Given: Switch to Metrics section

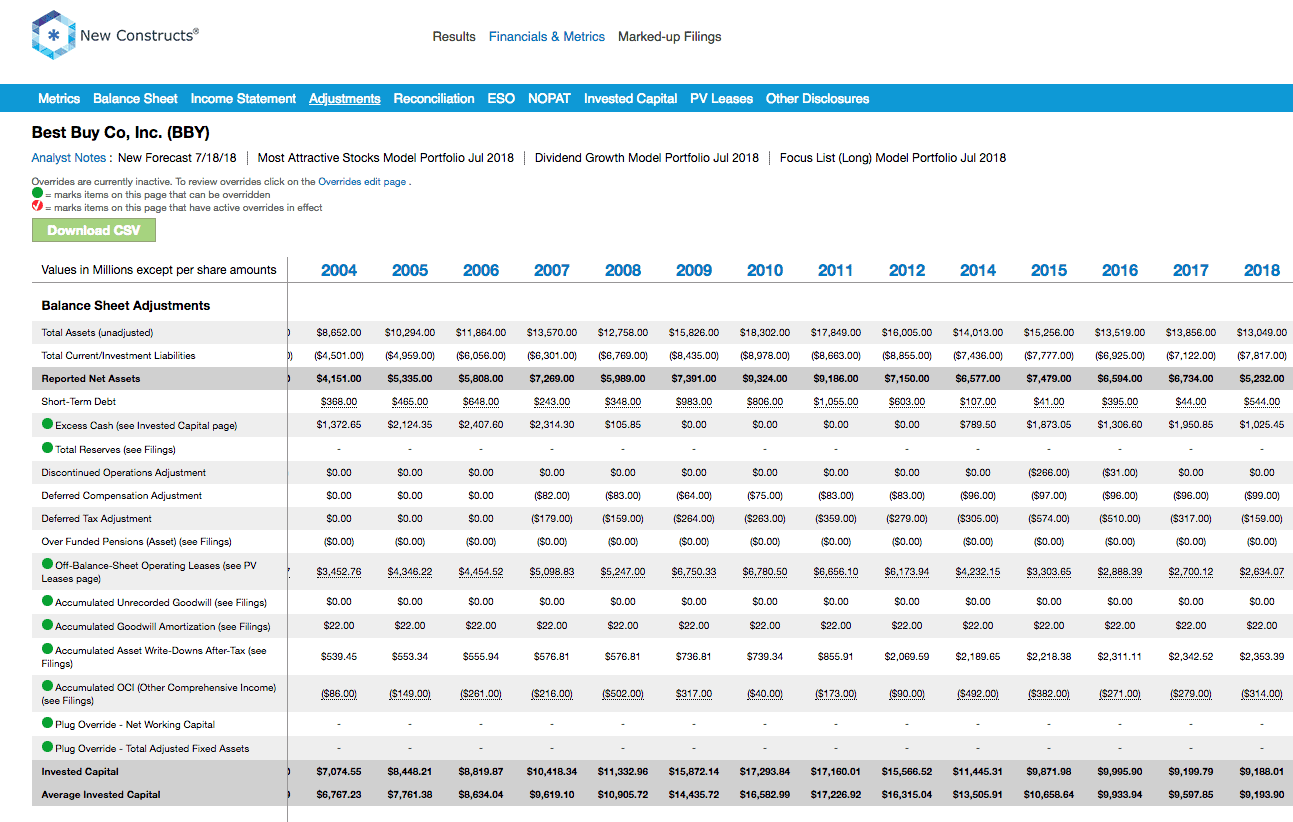Looking at the screenshot, I should pyautogui.click(x=59, y=98).
